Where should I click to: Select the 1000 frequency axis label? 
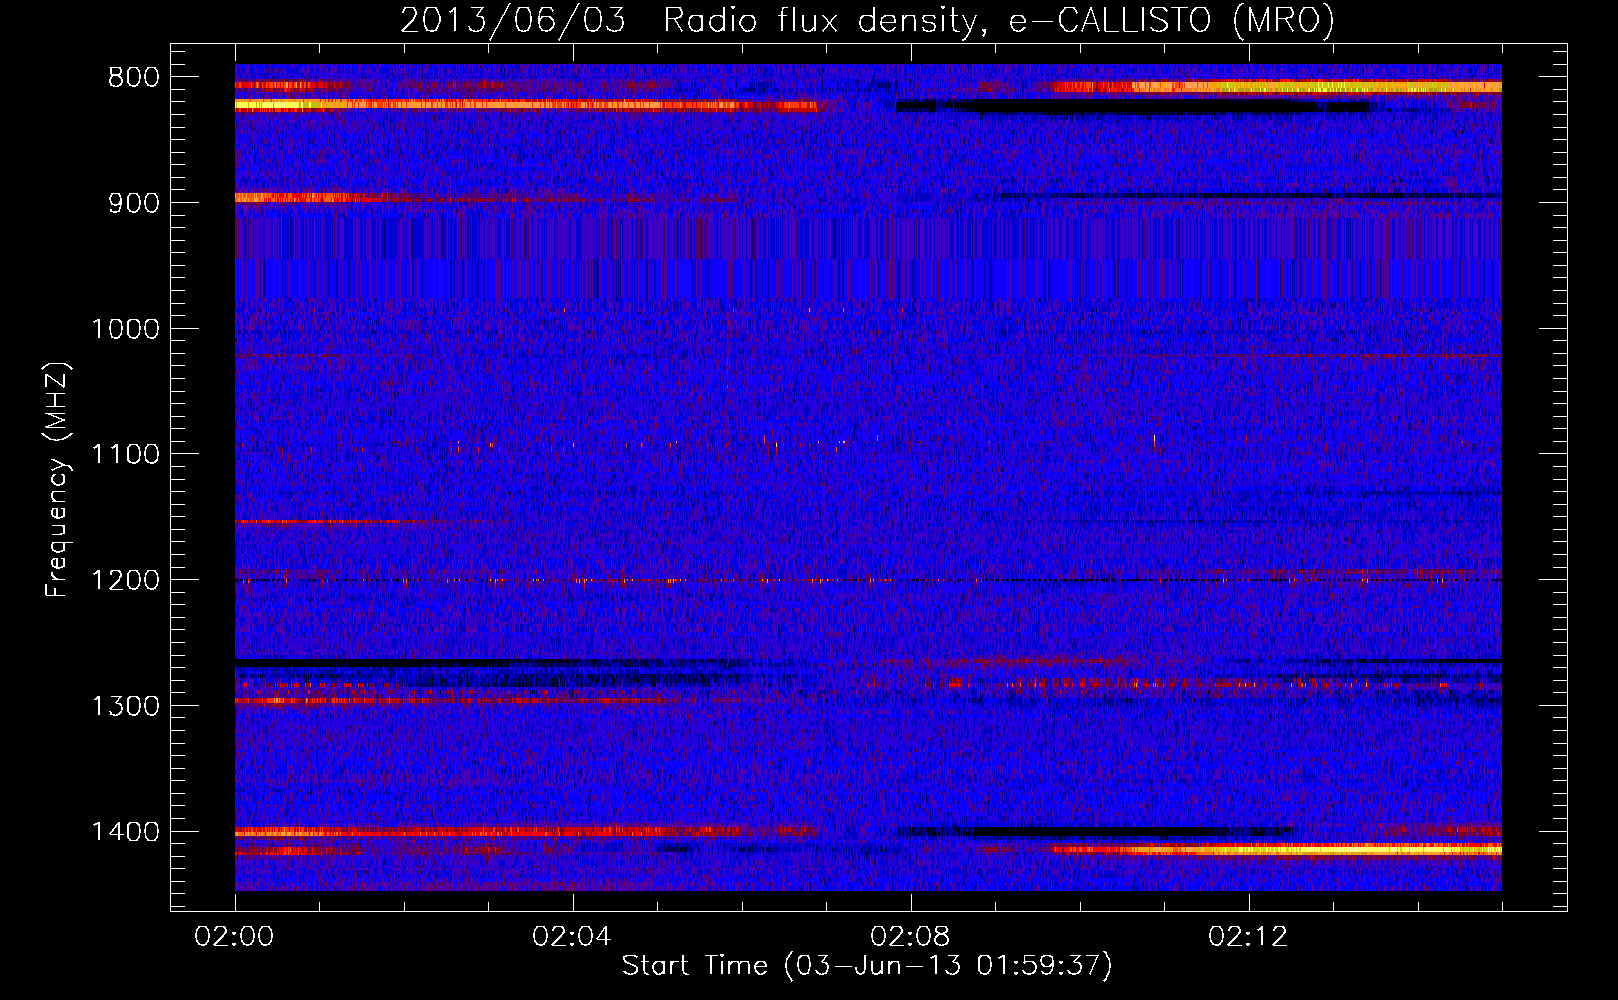tap(125, 329)
